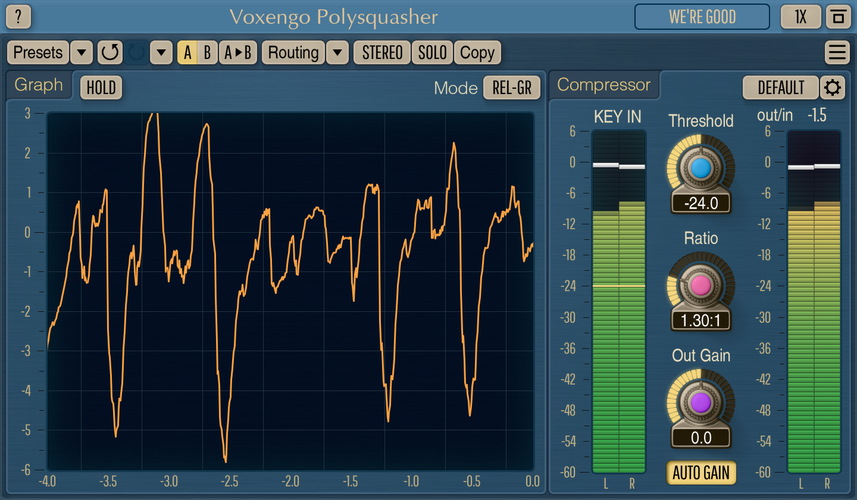The width and height of the screenshot is (857, 500).
Task: Click the dimmed redo arrow icon
Action: click(136, 52)
